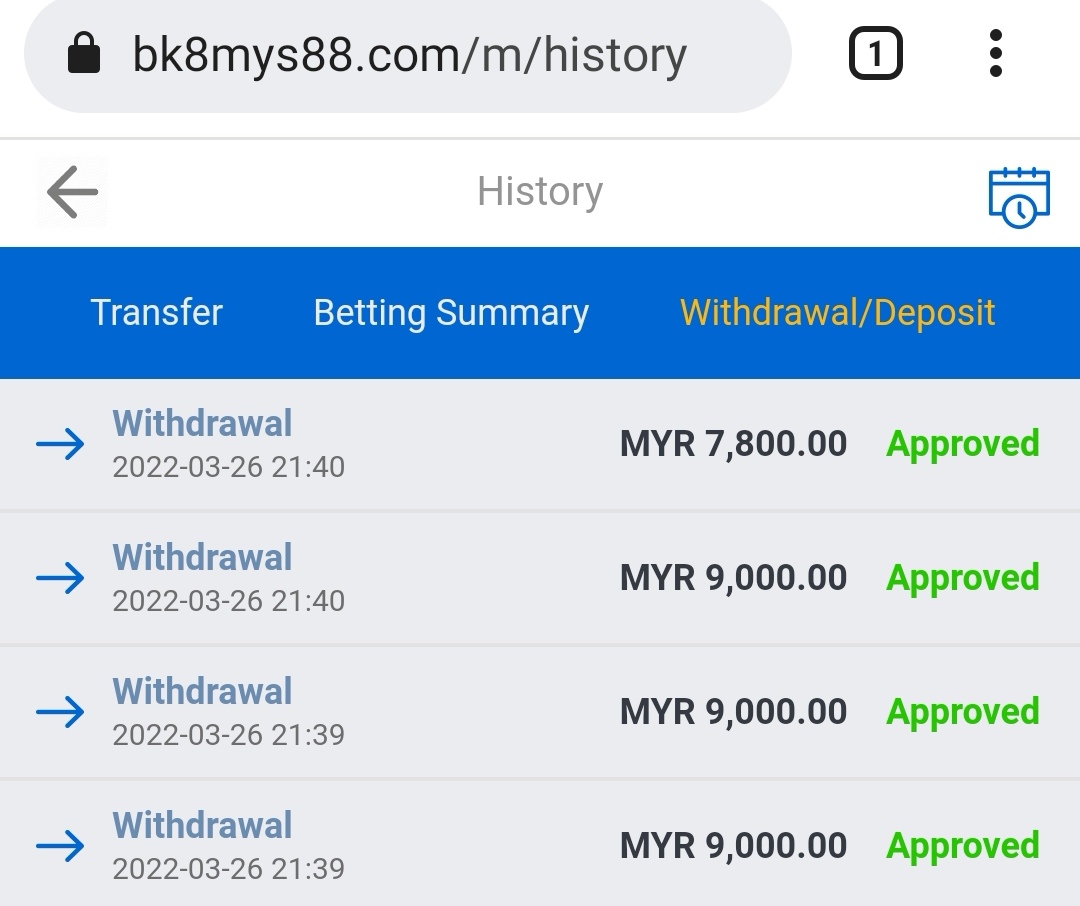Switch to the Betting Summary tab
Viewport: 1080px width, 906px height.
coord(451,313)
